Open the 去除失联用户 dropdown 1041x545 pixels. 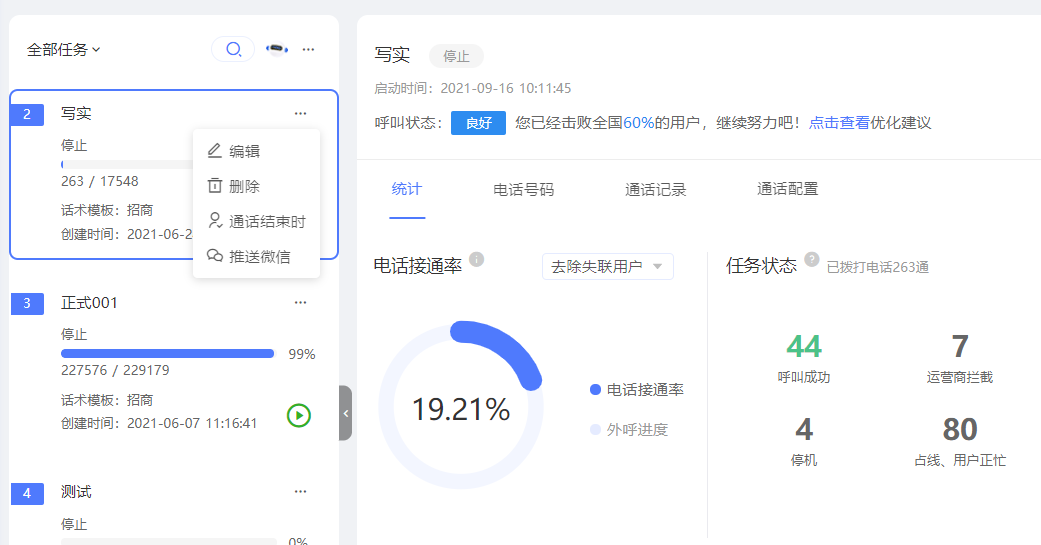[607, 266]
